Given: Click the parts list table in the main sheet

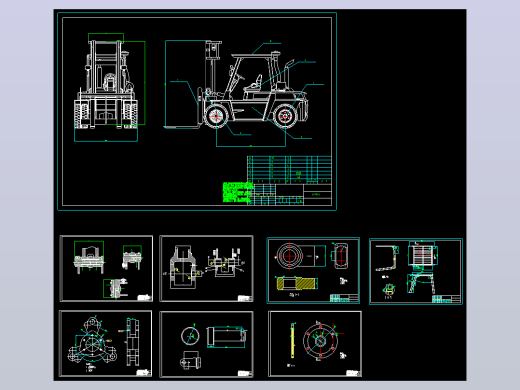Looking at the screenshot, I should [x=289, y=170].
